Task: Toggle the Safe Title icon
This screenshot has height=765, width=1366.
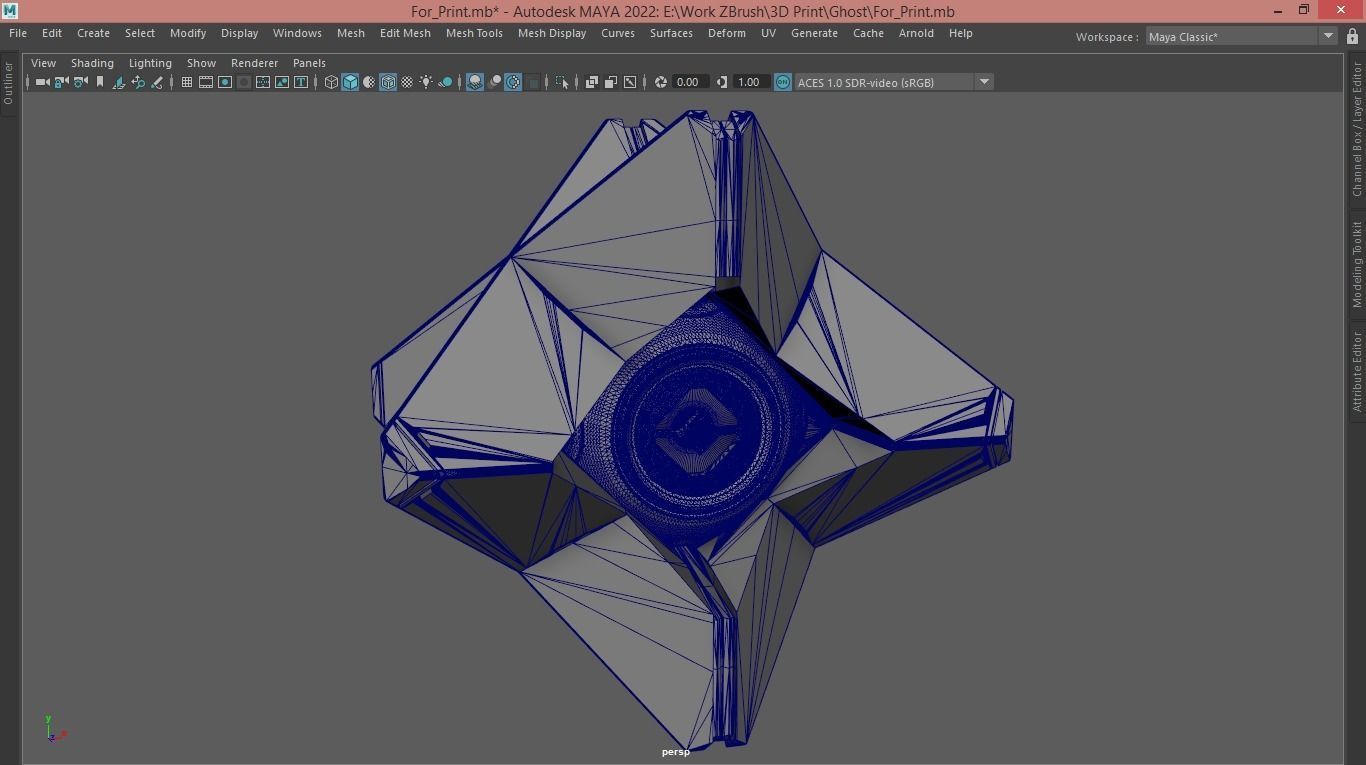Action: (x=301, y=82)
